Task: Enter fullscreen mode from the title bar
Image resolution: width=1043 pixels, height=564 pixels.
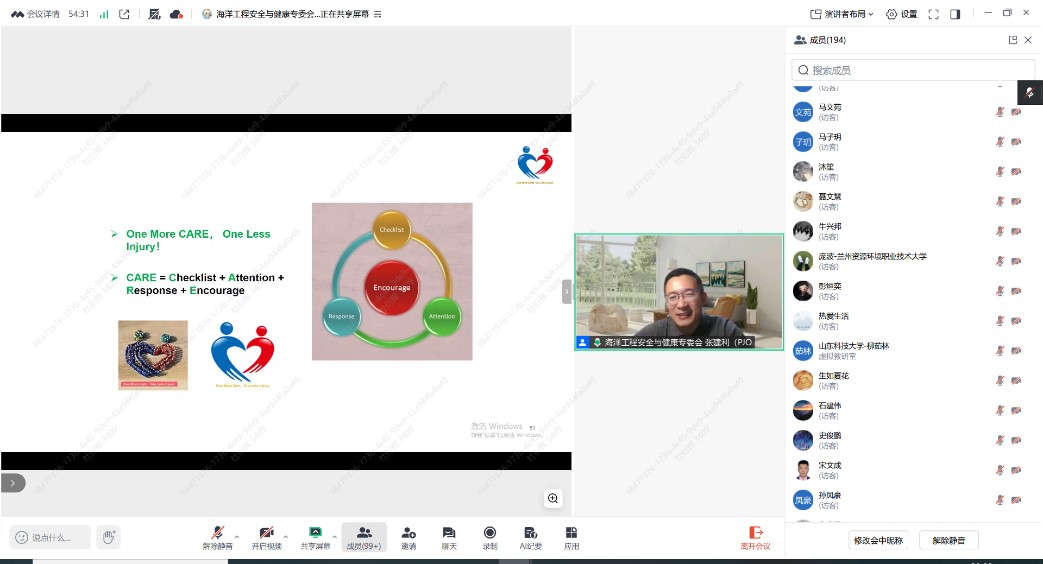Action: (933, 14)
